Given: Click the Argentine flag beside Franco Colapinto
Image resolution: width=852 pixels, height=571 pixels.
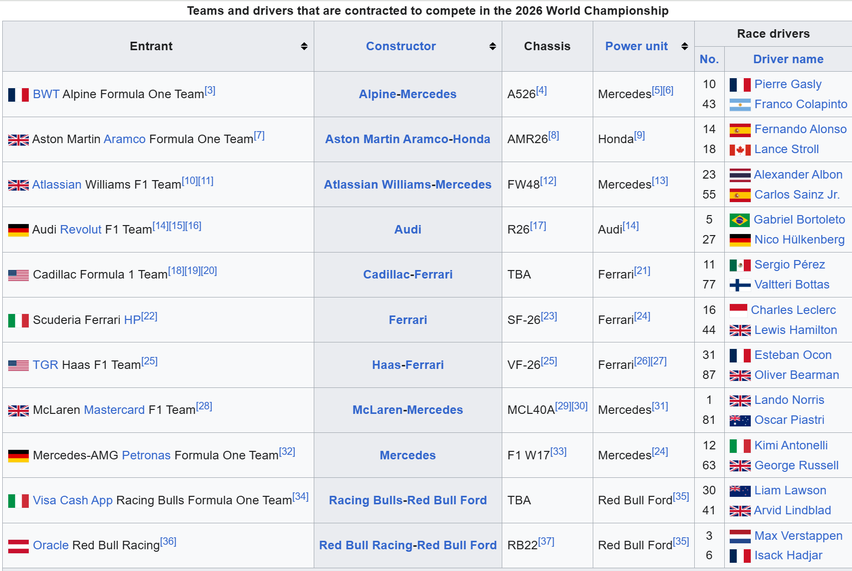Looking at the screenshot, I should pos(739,104).
